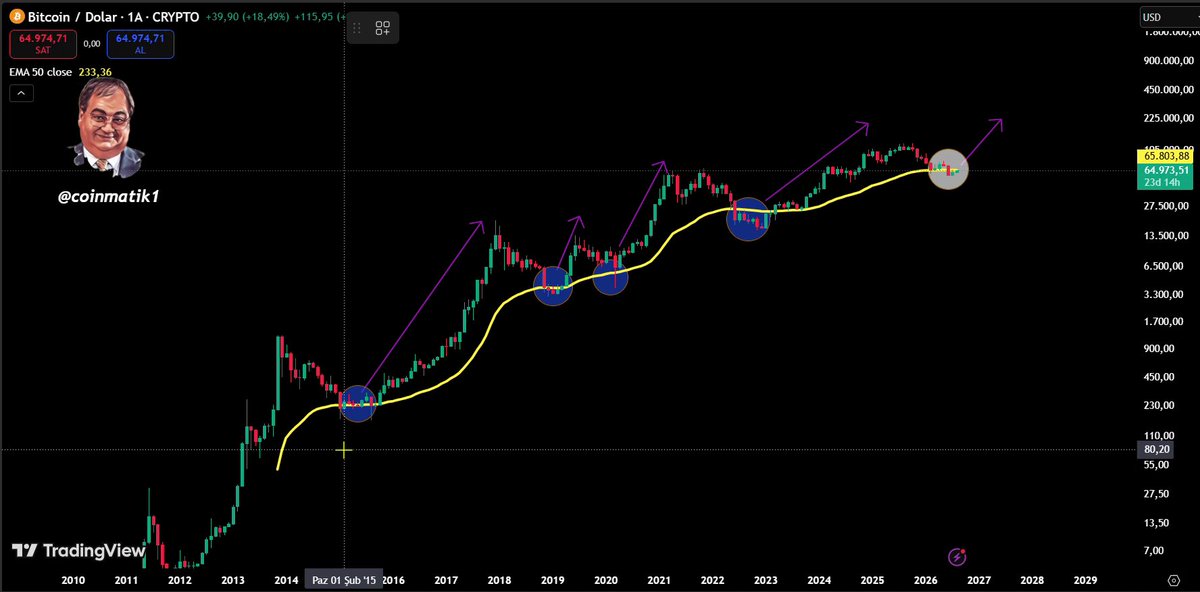Click the Bitcoin symbol logo icon

[16, 17]
